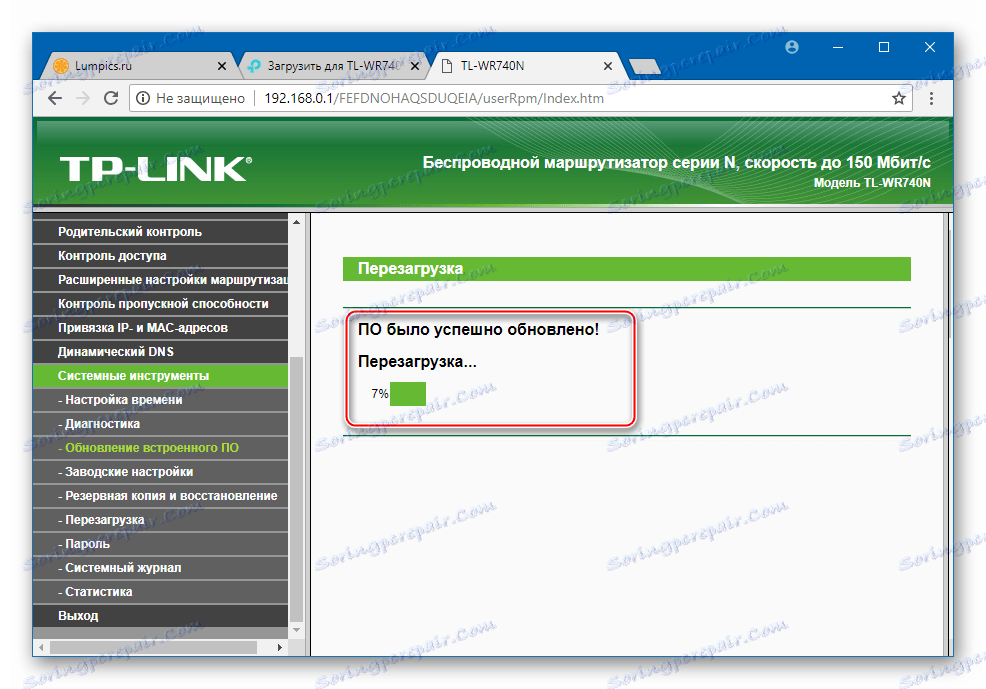Screen dimensions: 986x689
Task: Open Статистика submenu
Action: click(160, 592)
